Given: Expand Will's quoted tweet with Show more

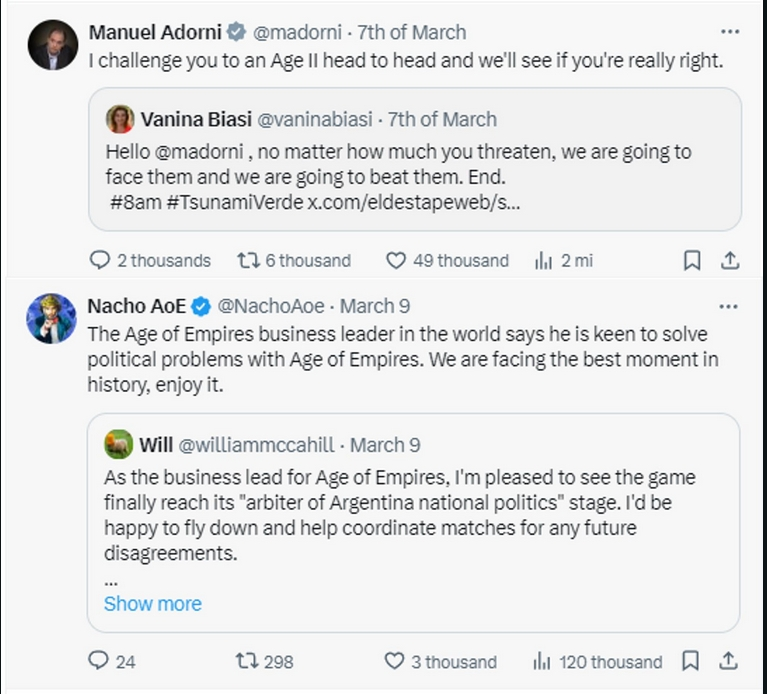Looking at the screenshot, I should tap(153, 604).
